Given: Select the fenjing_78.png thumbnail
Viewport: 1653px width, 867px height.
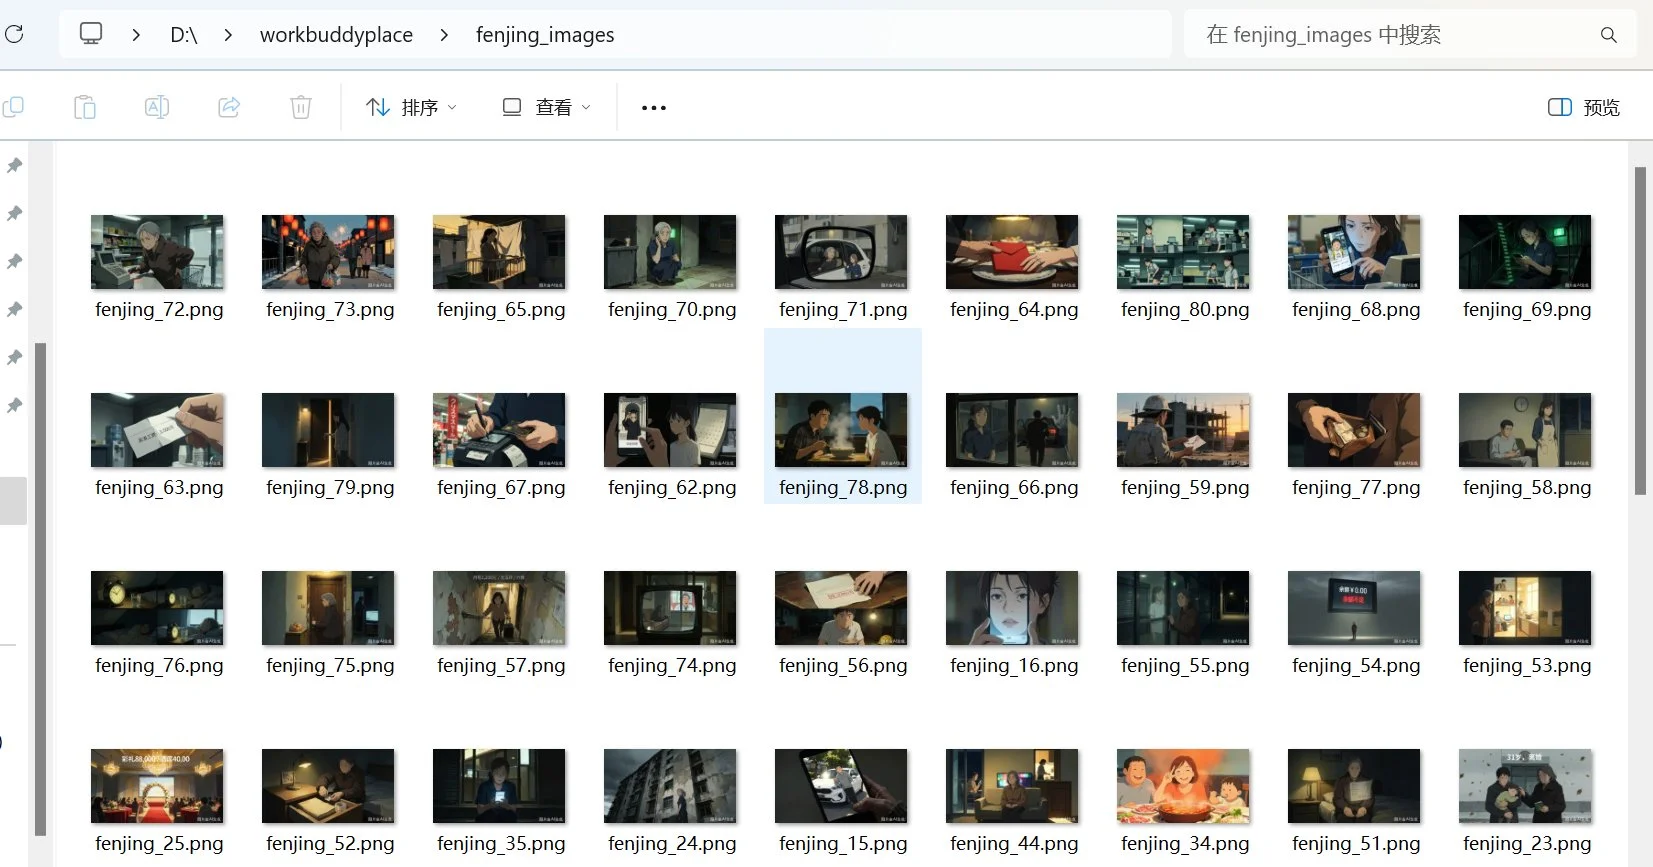Looking at the screenshot, I should (842, 430).
